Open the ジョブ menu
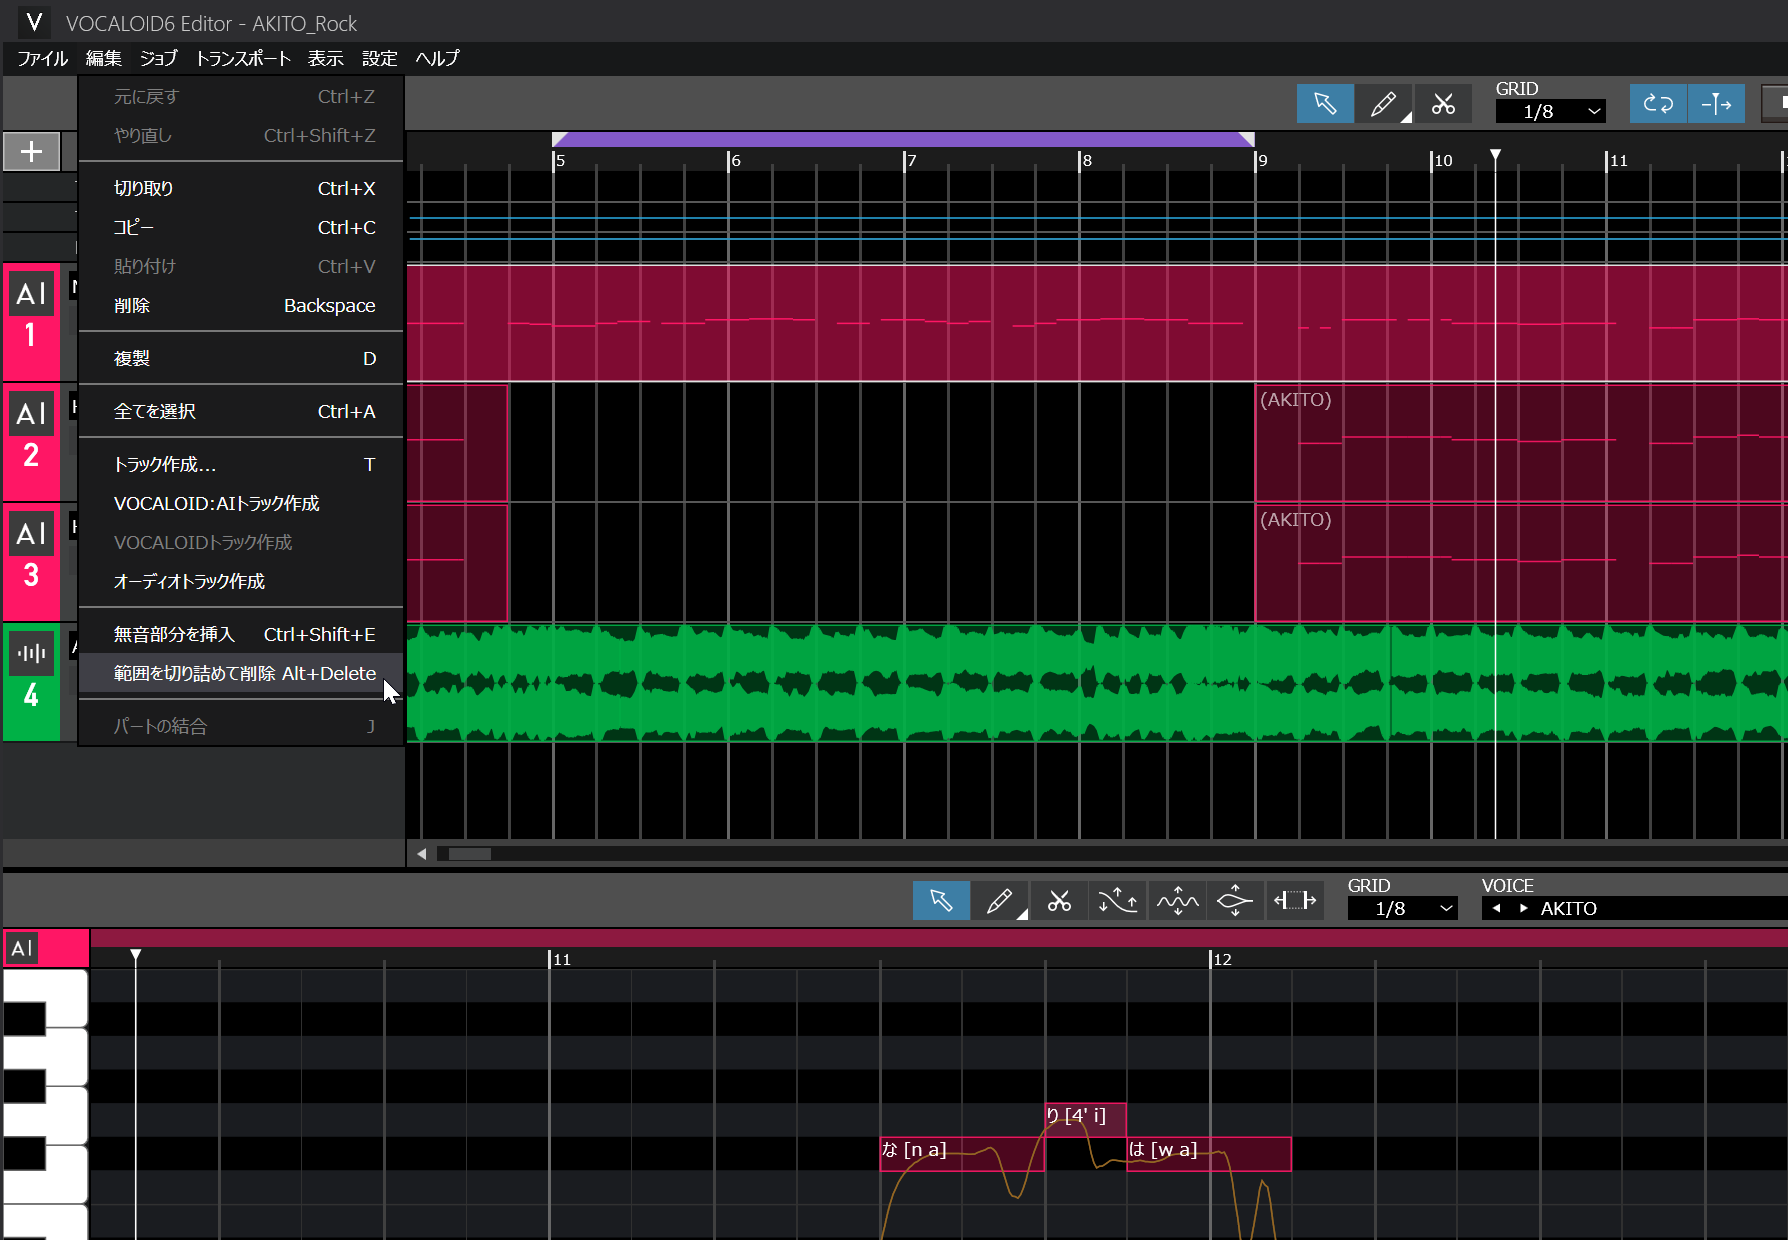Viewport: 1788px width, 1240px height. [158, 58]
